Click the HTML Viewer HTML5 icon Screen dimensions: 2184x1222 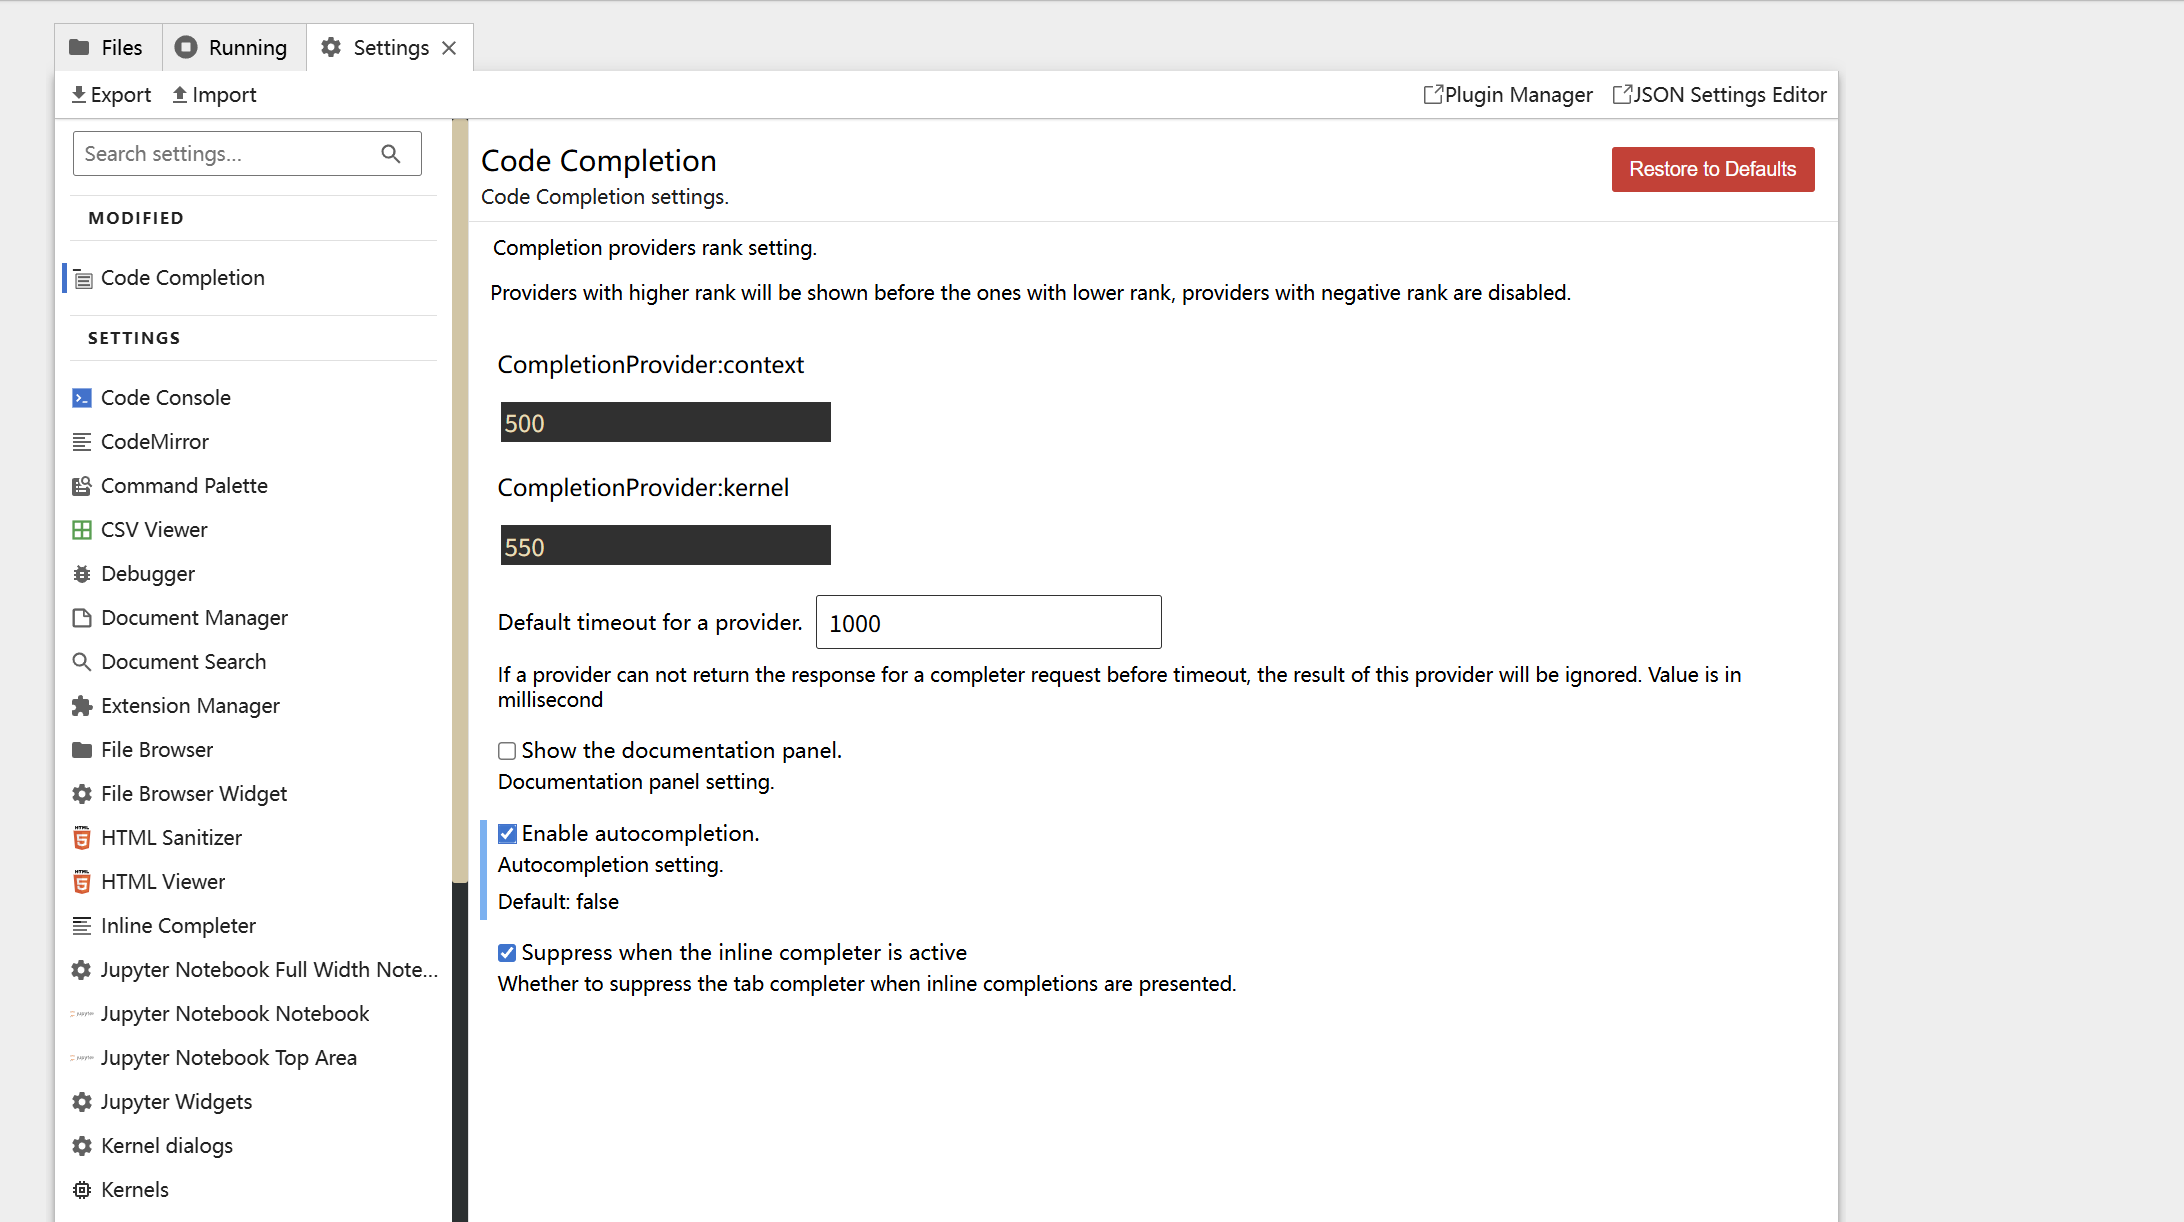point(82,882)
